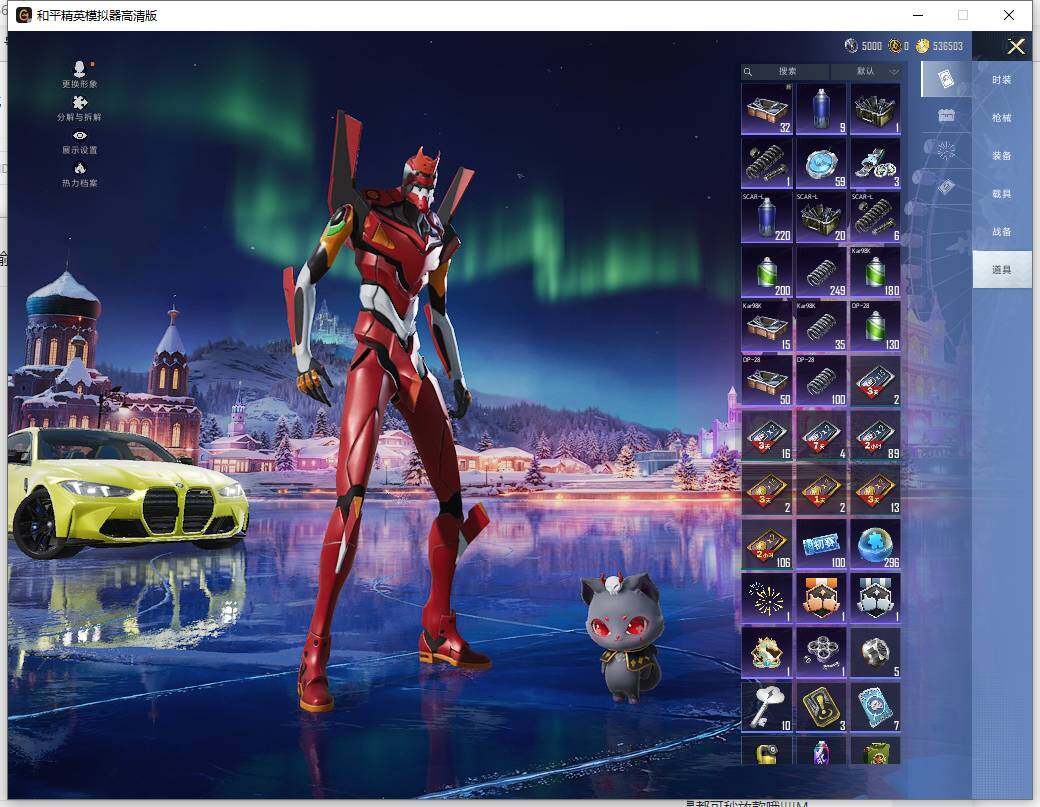This screenshot has width=1040, height=807.
Task: Select the material tray item with count 32
Action: pyautogui.click(x=767, y=109)
